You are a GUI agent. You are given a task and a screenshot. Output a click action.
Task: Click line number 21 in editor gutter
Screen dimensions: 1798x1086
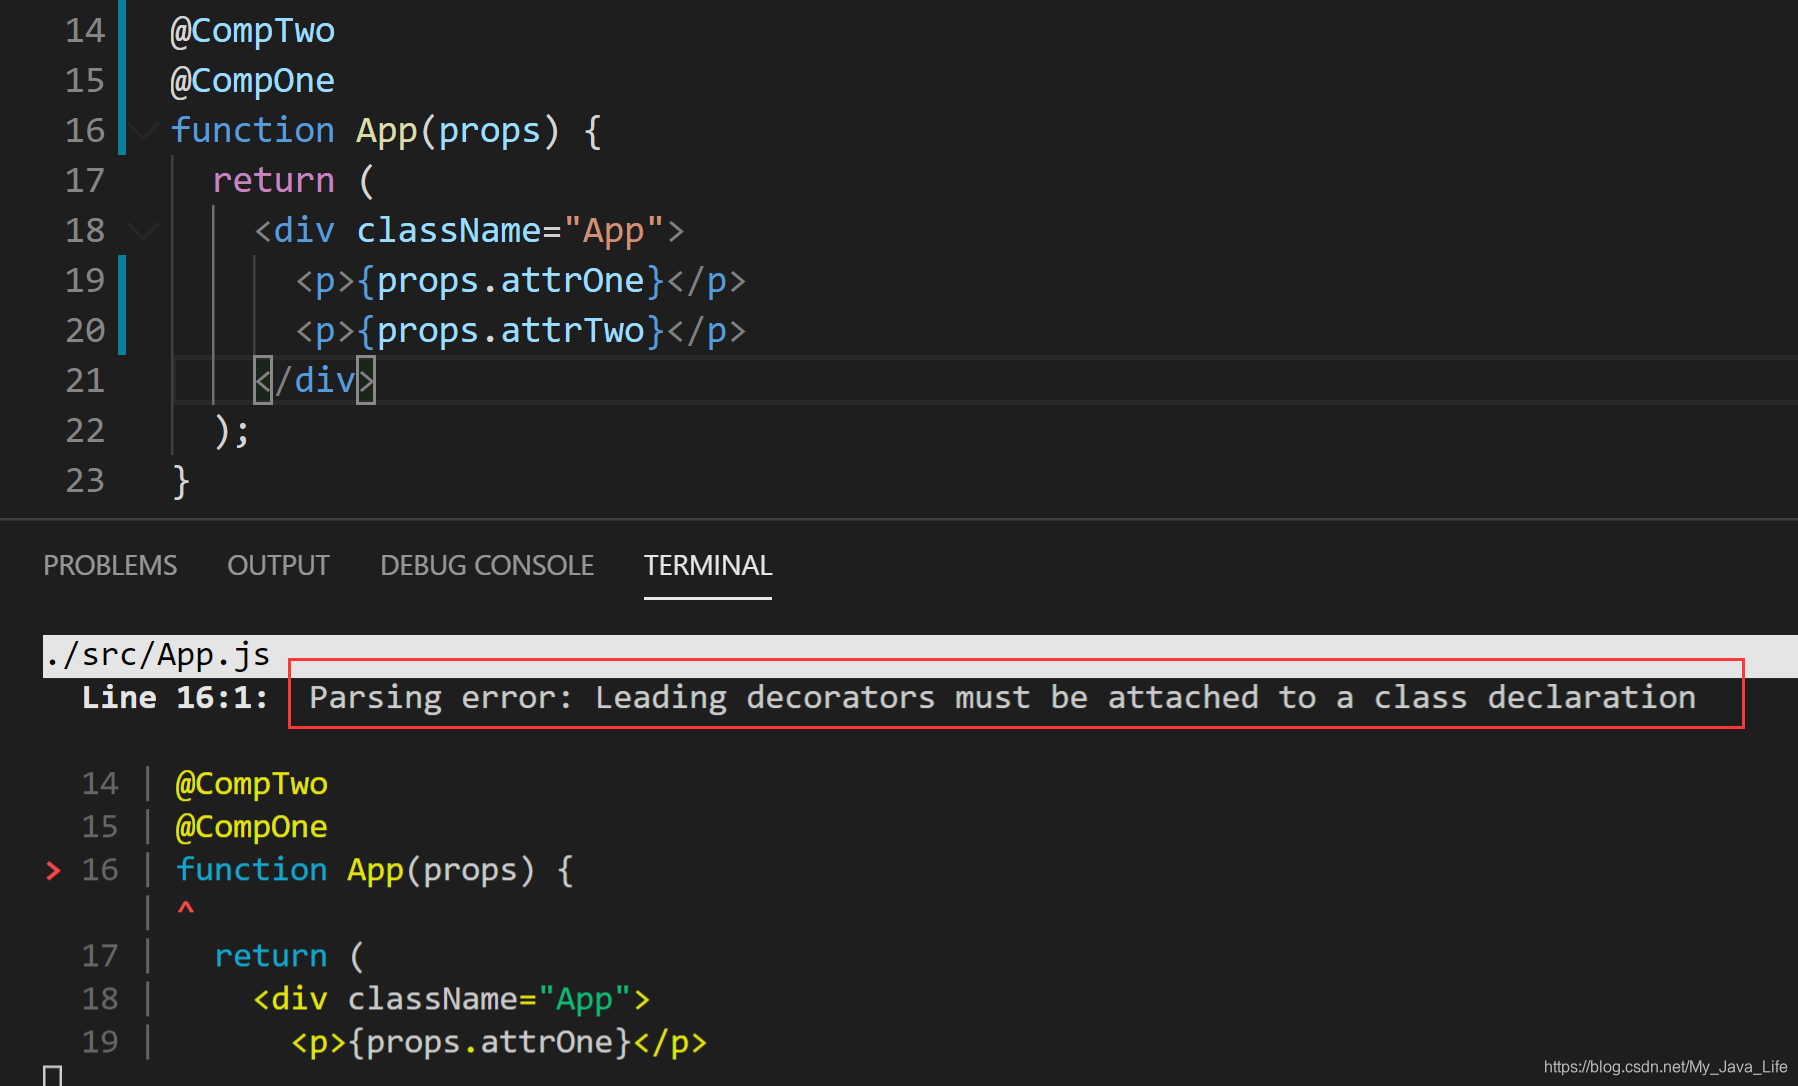[85, 381]
